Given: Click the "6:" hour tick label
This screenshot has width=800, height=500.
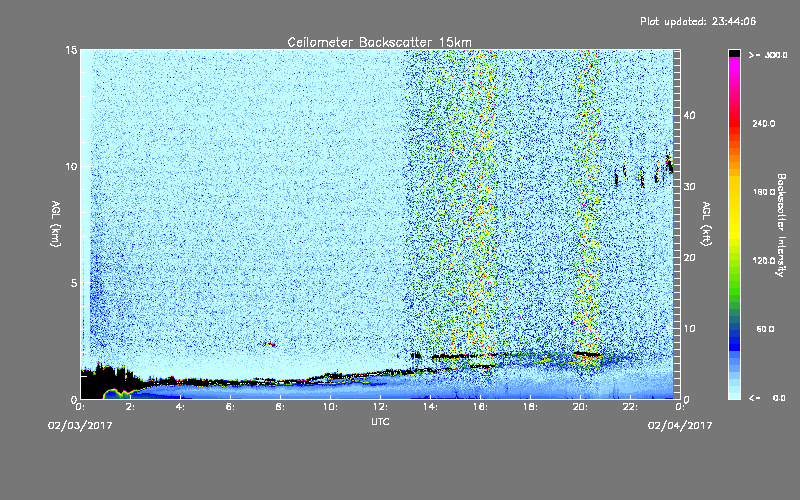Looking at the screenshot, I should coord(230,407).
